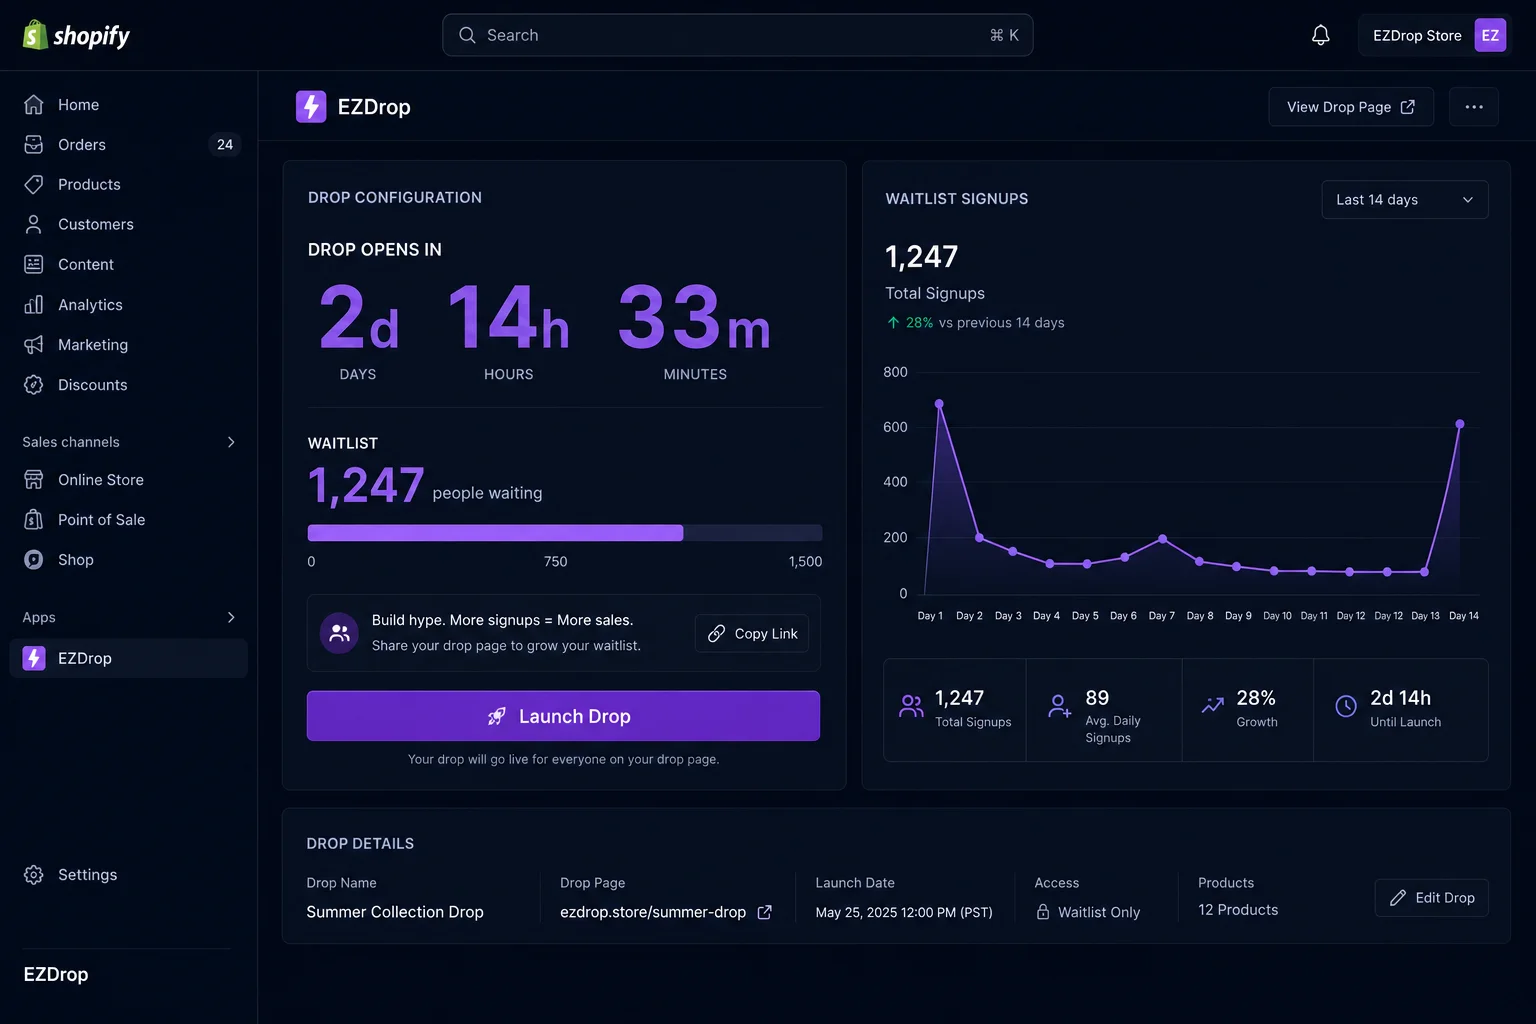
Task: Click the Shopify logo
Action: point(76,35)
